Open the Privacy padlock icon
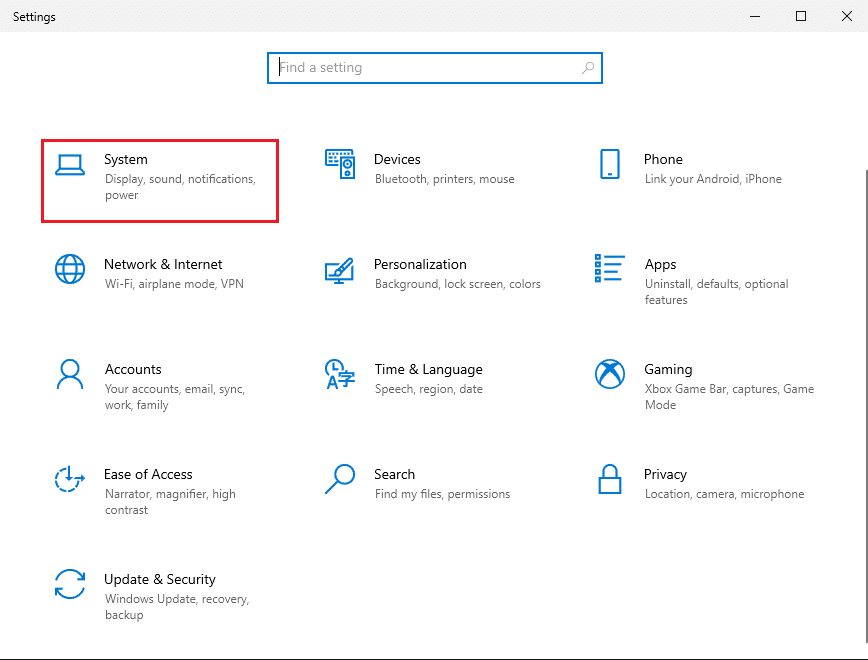This screenshot has width=868, height=660. pos(610,479)
